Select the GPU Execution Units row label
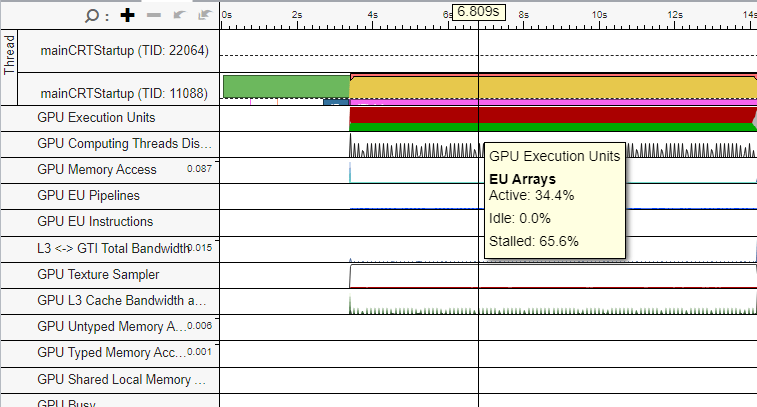Viewport: 757px width, 407px height. point(96,118)
